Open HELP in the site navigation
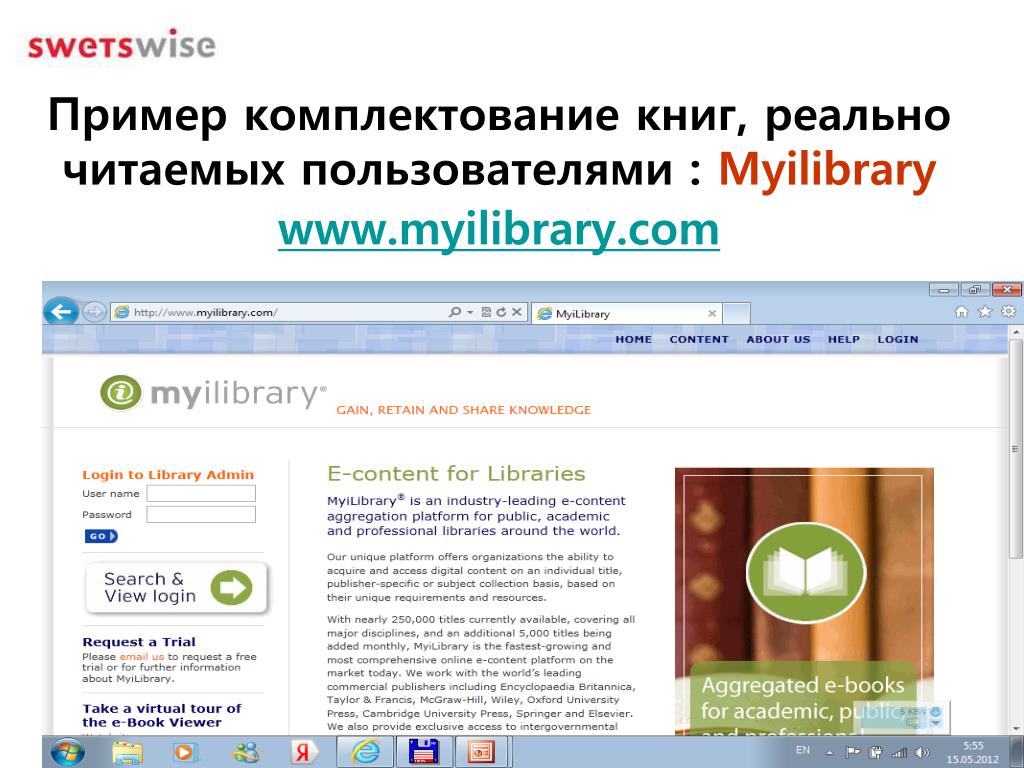 pos(844,340)
